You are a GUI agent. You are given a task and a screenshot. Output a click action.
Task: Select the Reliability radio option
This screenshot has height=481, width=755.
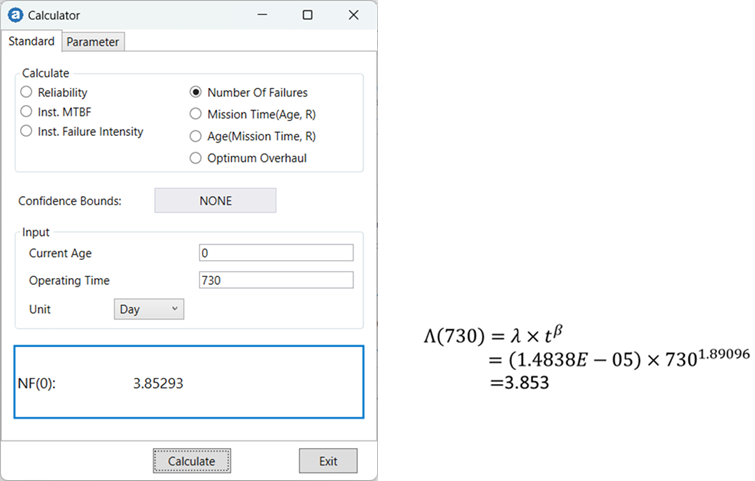pyautogui.click(x=27, y=93)
